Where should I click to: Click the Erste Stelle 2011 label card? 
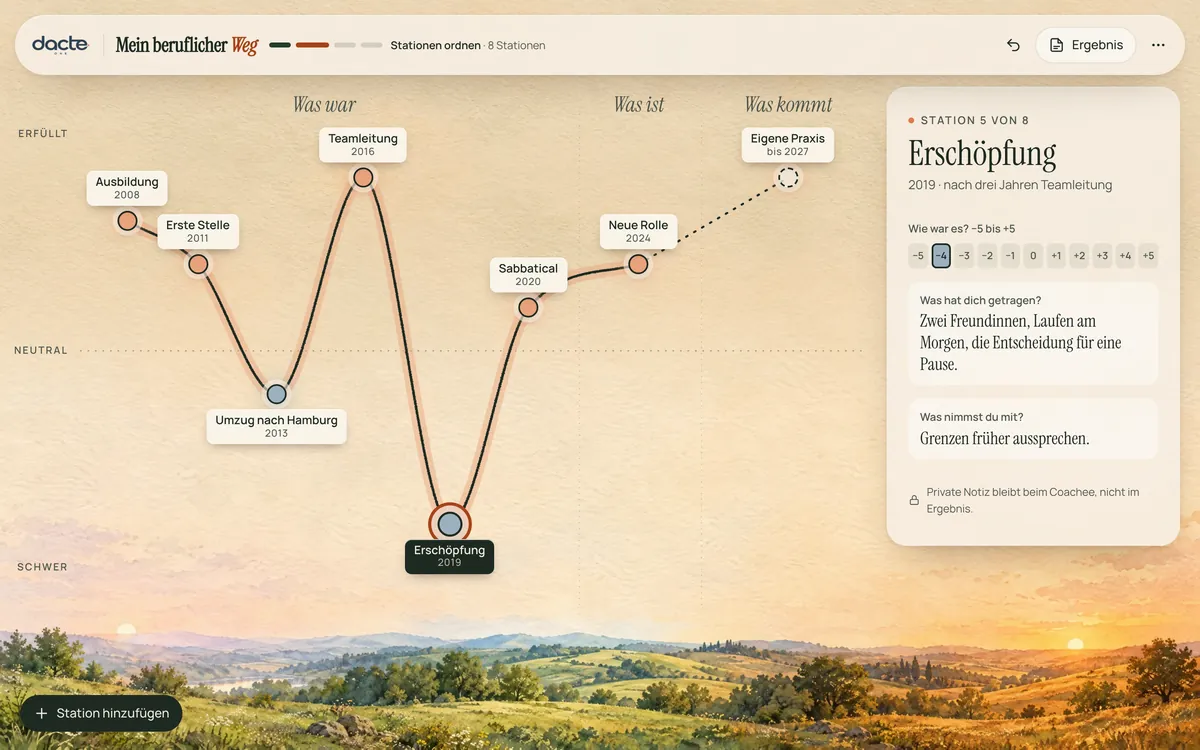198,231
